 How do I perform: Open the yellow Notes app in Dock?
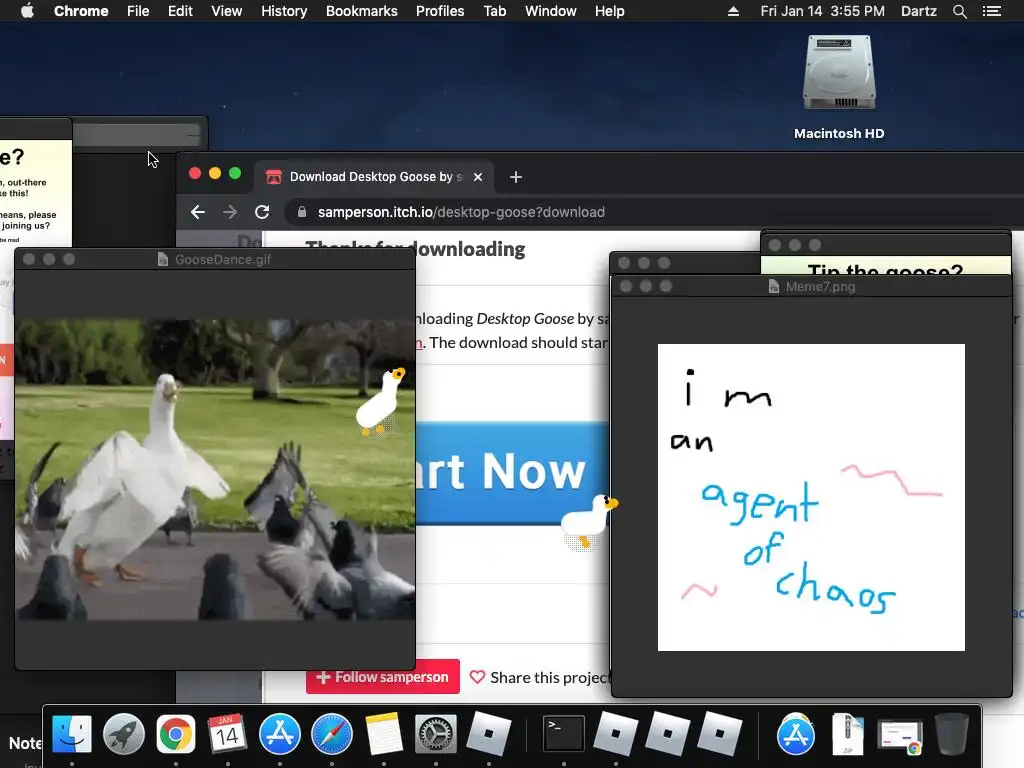384,734
